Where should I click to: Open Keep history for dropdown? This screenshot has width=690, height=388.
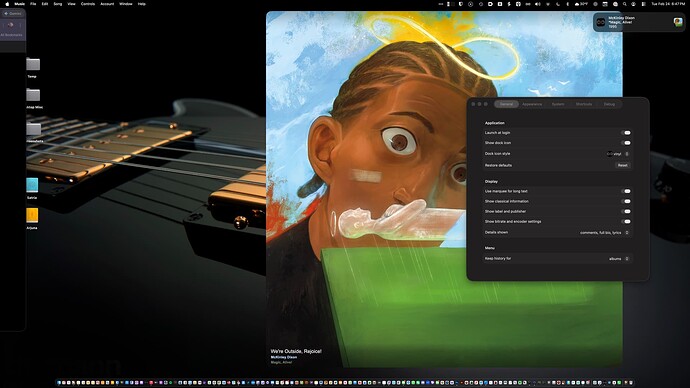[x=619, y=259]
